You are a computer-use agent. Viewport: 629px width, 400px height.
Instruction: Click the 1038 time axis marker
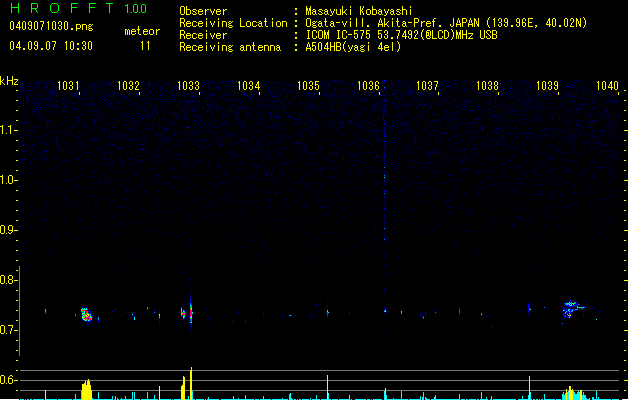[487, 85]
